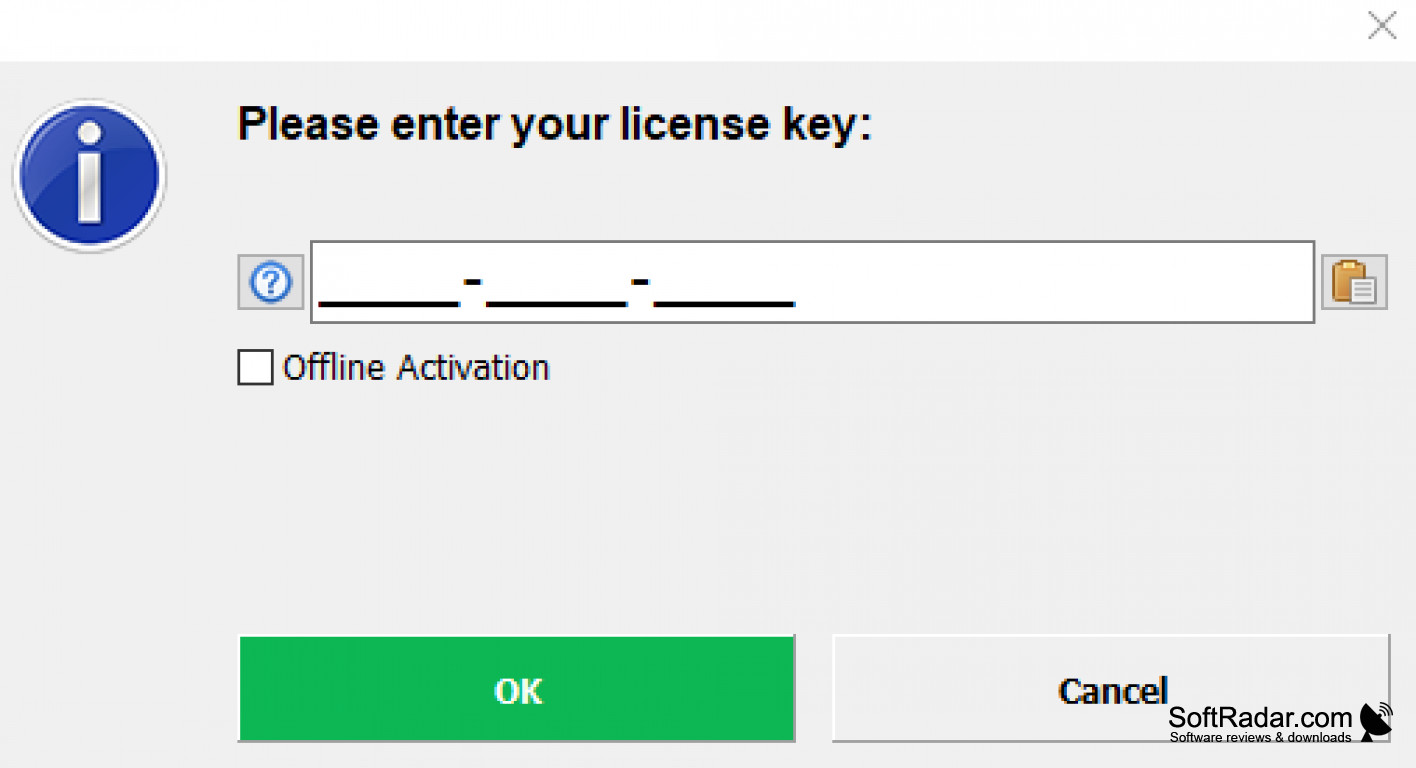This screenshot has width=1416, height=768.
Task: Click the "Please enter your license key:" heading
Action: click(555, 124)
